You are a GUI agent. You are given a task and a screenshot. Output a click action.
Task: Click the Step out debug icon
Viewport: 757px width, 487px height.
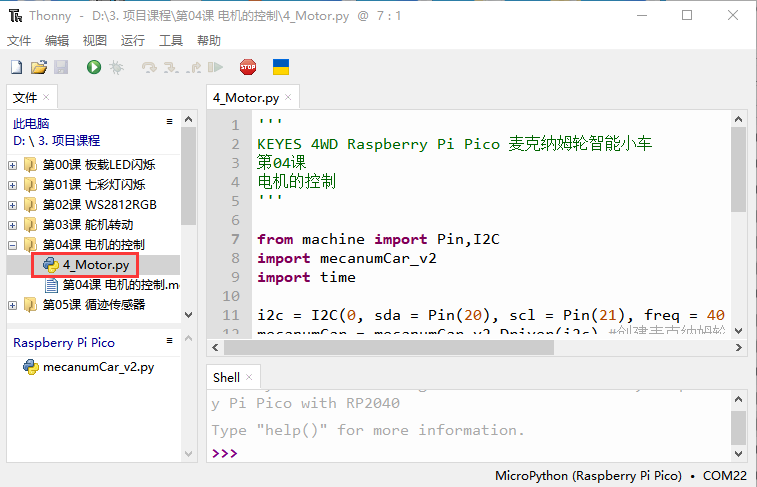pos(194,67)
